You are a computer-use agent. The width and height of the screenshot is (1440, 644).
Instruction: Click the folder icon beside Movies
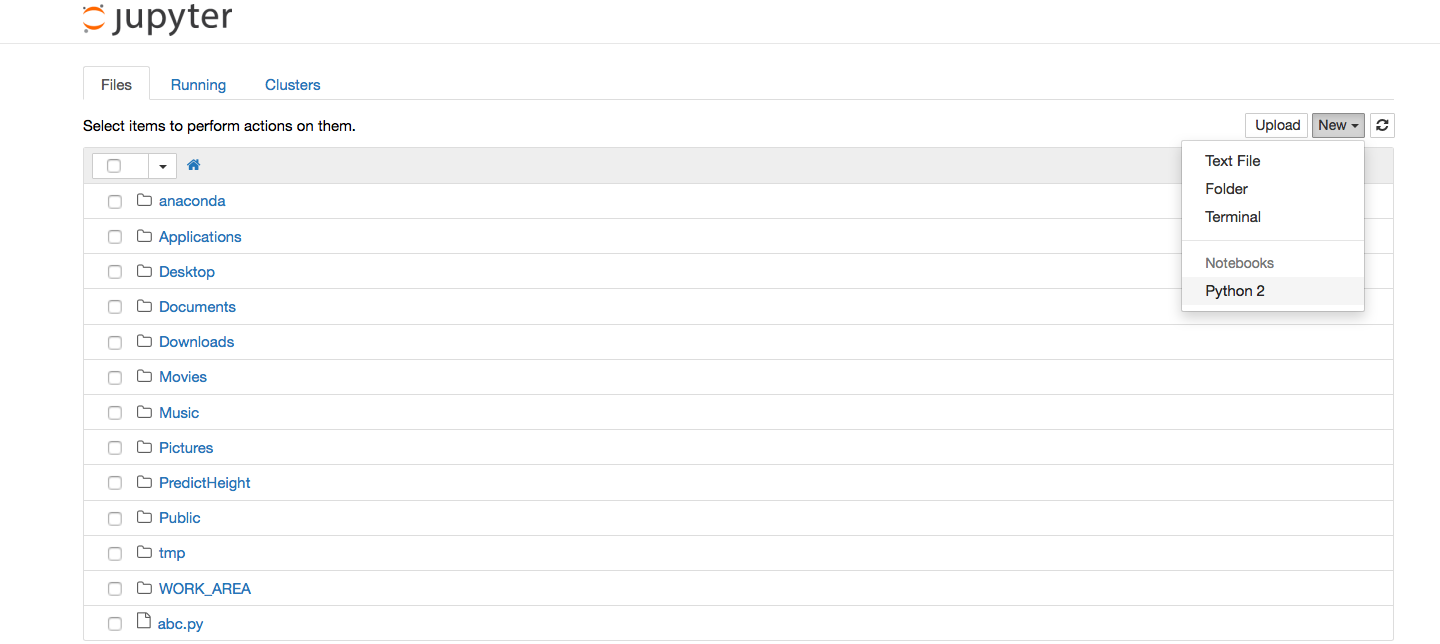143,377
